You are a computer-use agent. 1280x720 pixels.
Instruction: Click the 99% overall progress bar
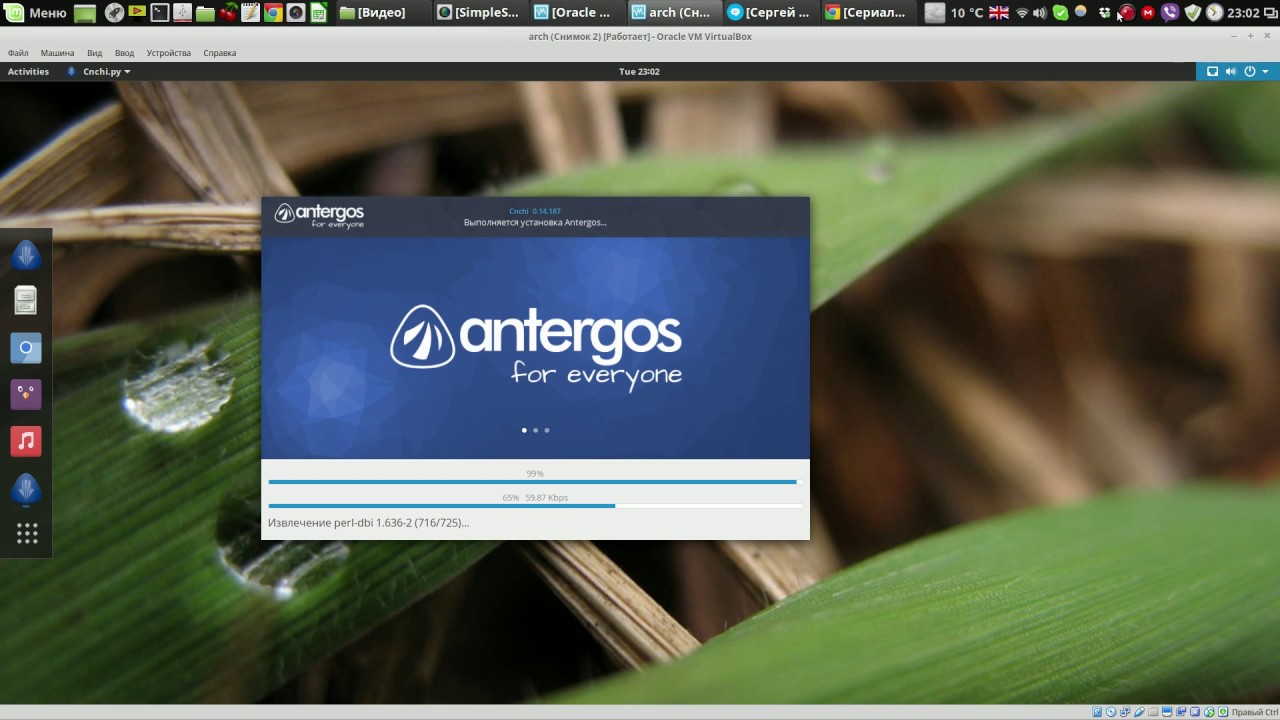click(x=535, y=482)
